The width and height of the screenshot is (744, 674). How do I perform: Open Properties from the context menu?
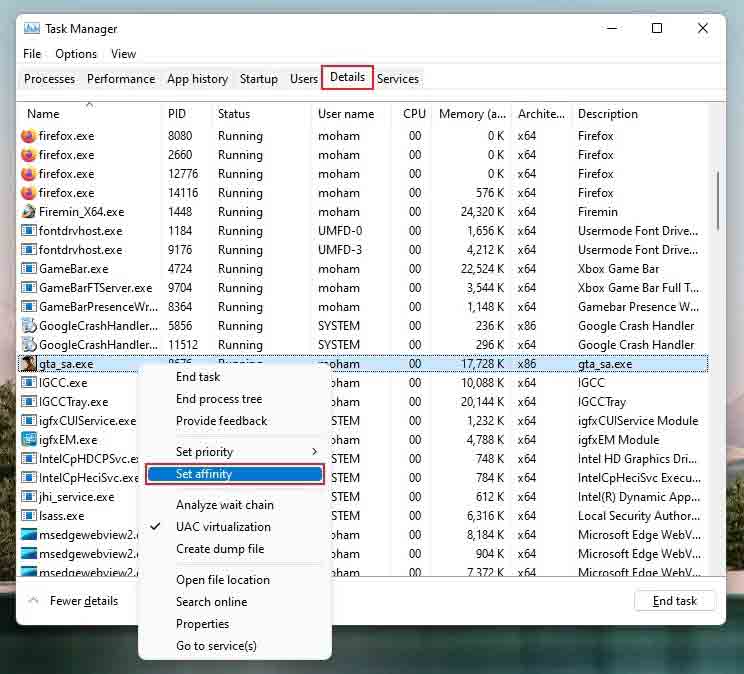202,624
